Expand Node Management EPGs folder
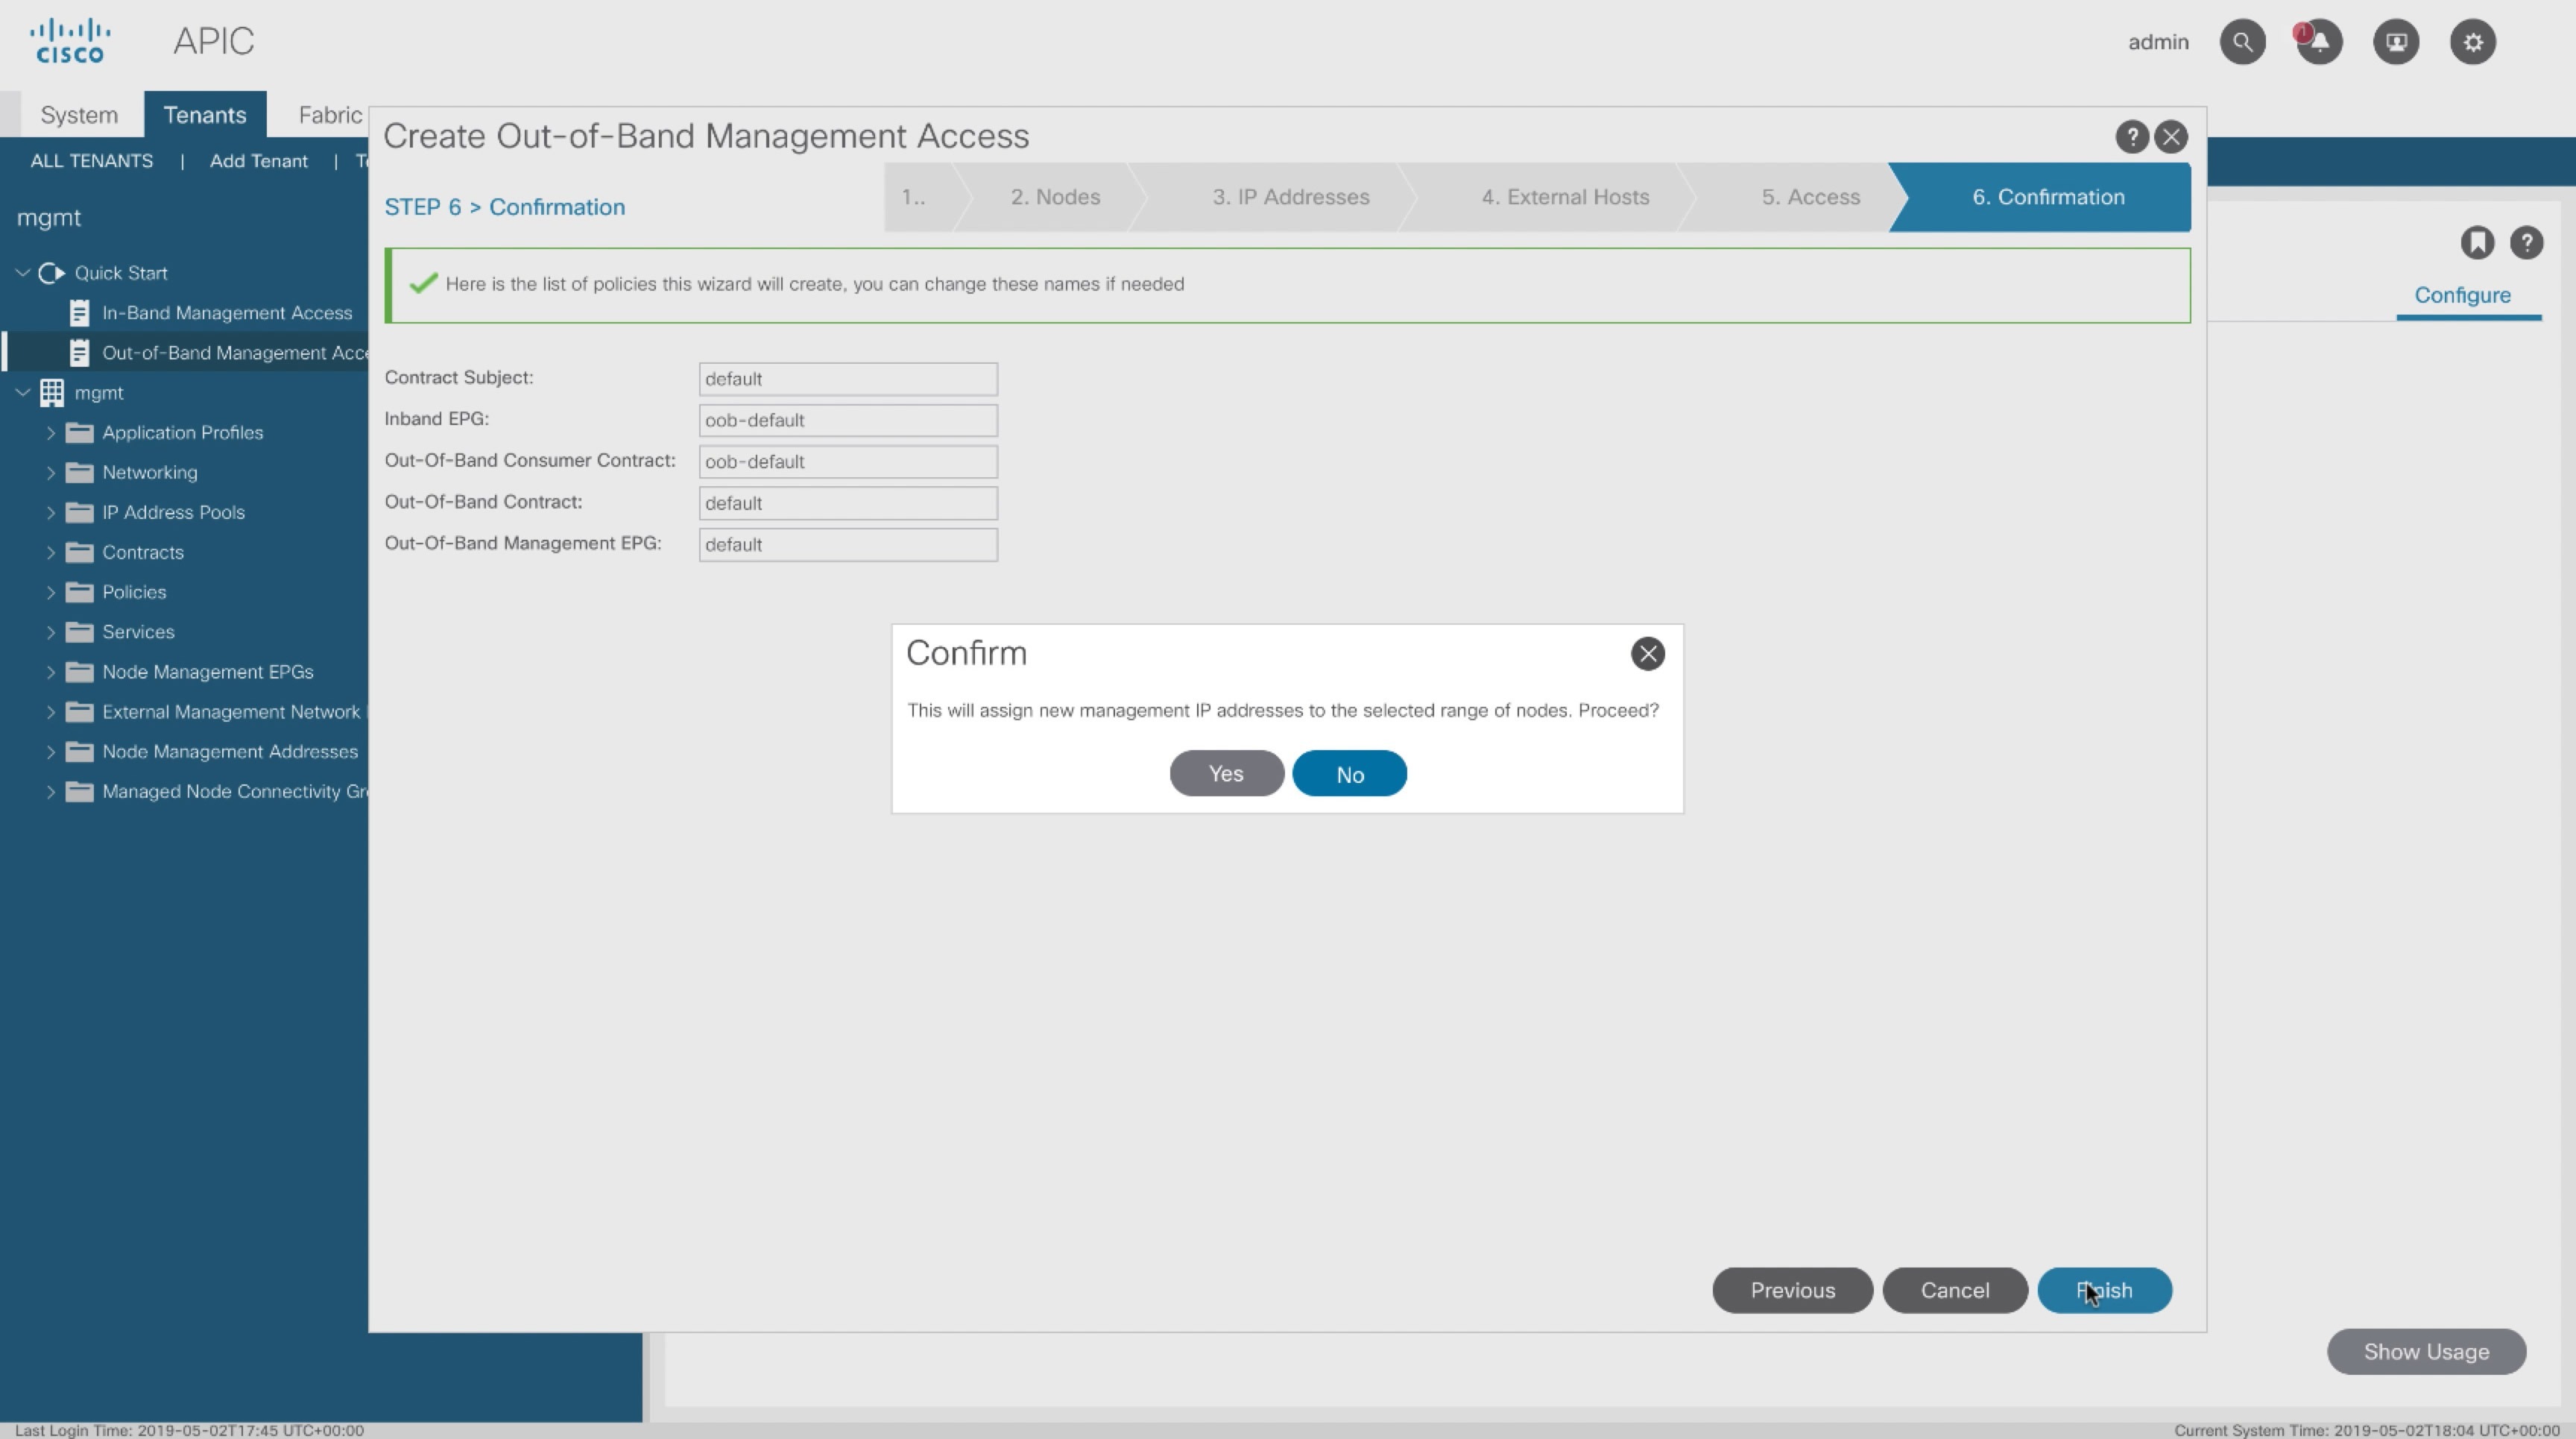This screenshot has height=1439, width=2576. pos(51,672)
